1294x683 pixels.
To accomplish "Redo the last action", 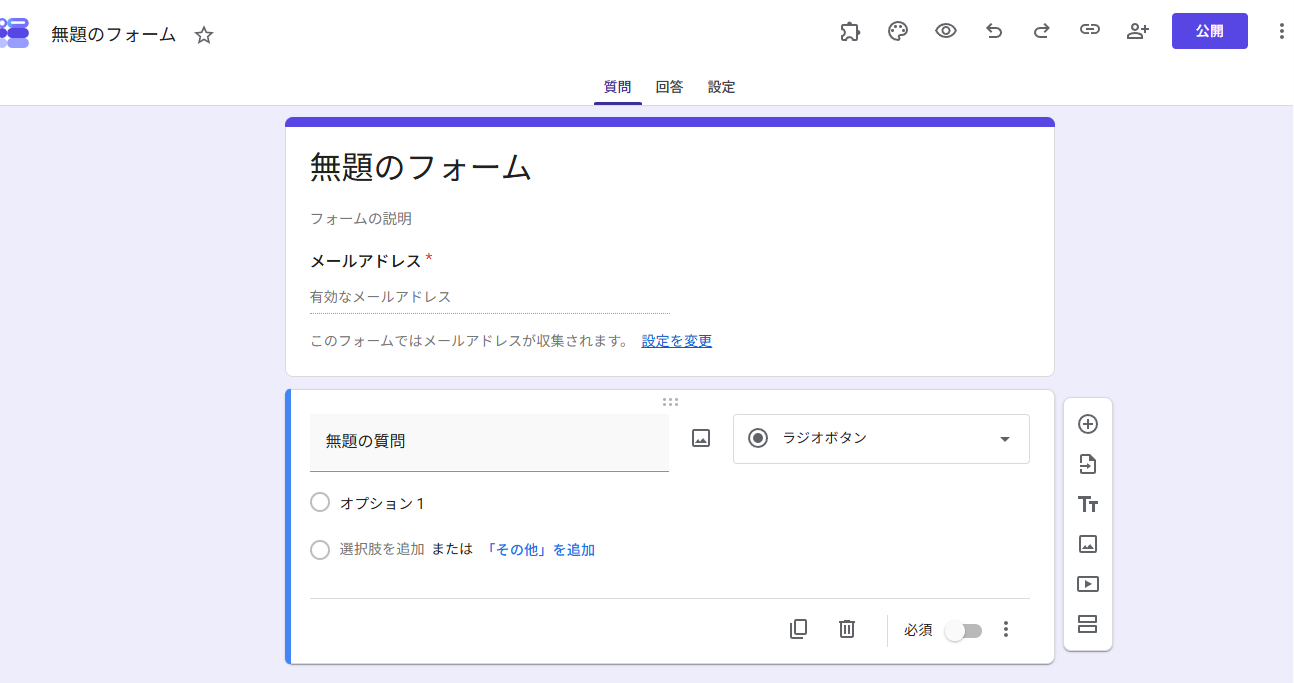I will 1042,31.
